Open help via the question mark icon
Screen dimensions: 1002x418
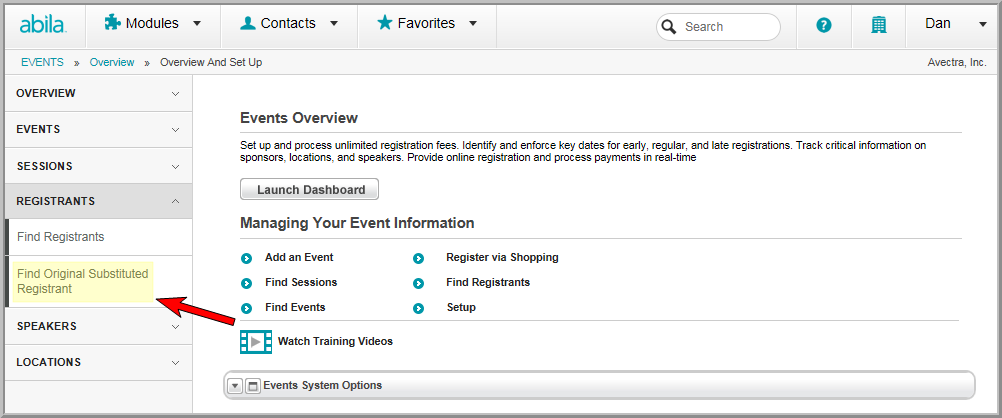tap(824, 26)
